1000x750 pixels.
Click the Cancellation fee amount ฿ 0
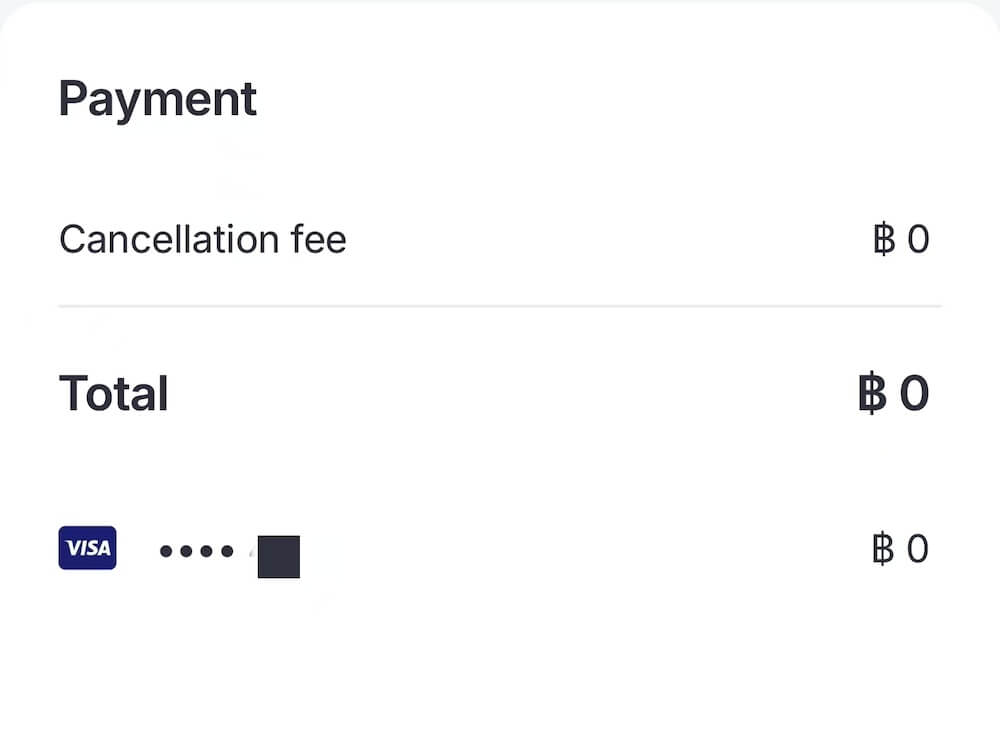point(901,240)
